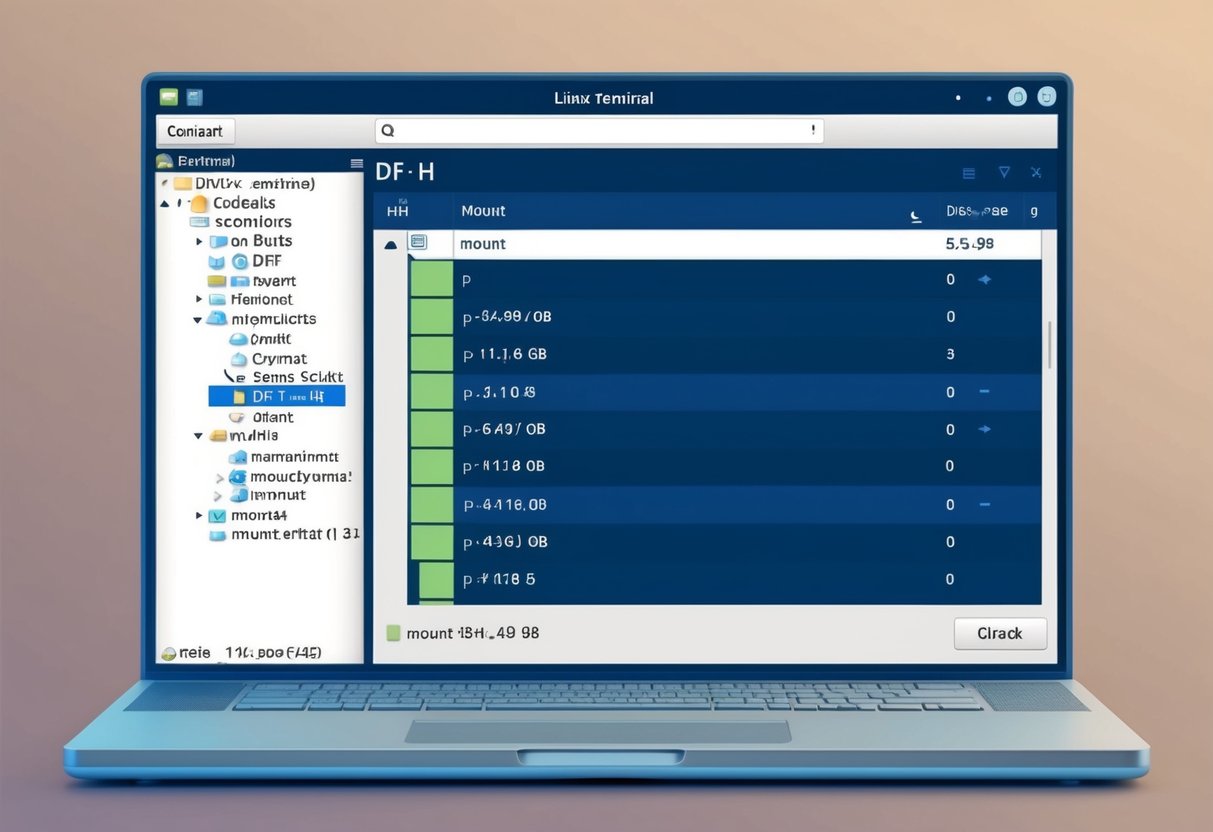Click the green square next to 11.1.6 GB

click(432, 354)
